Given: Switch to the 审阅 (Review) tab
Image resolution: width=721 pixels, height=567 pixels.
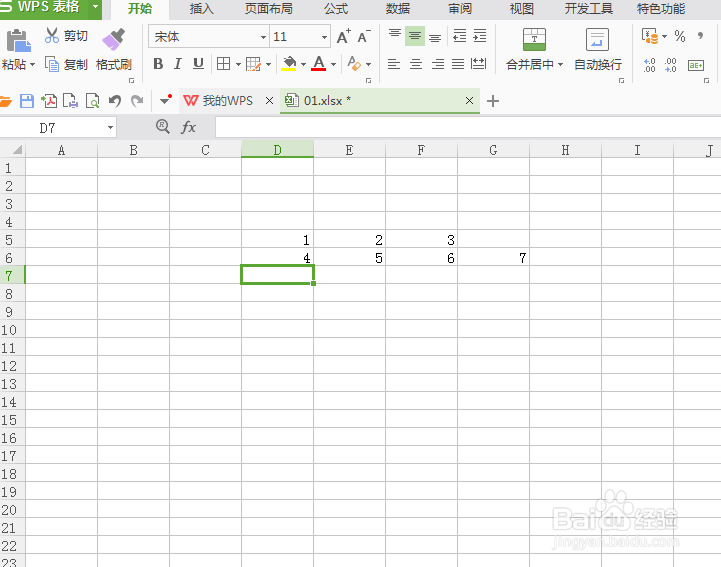Looking at the screenshot, I should pyautogui.click(x=460, y=9).
